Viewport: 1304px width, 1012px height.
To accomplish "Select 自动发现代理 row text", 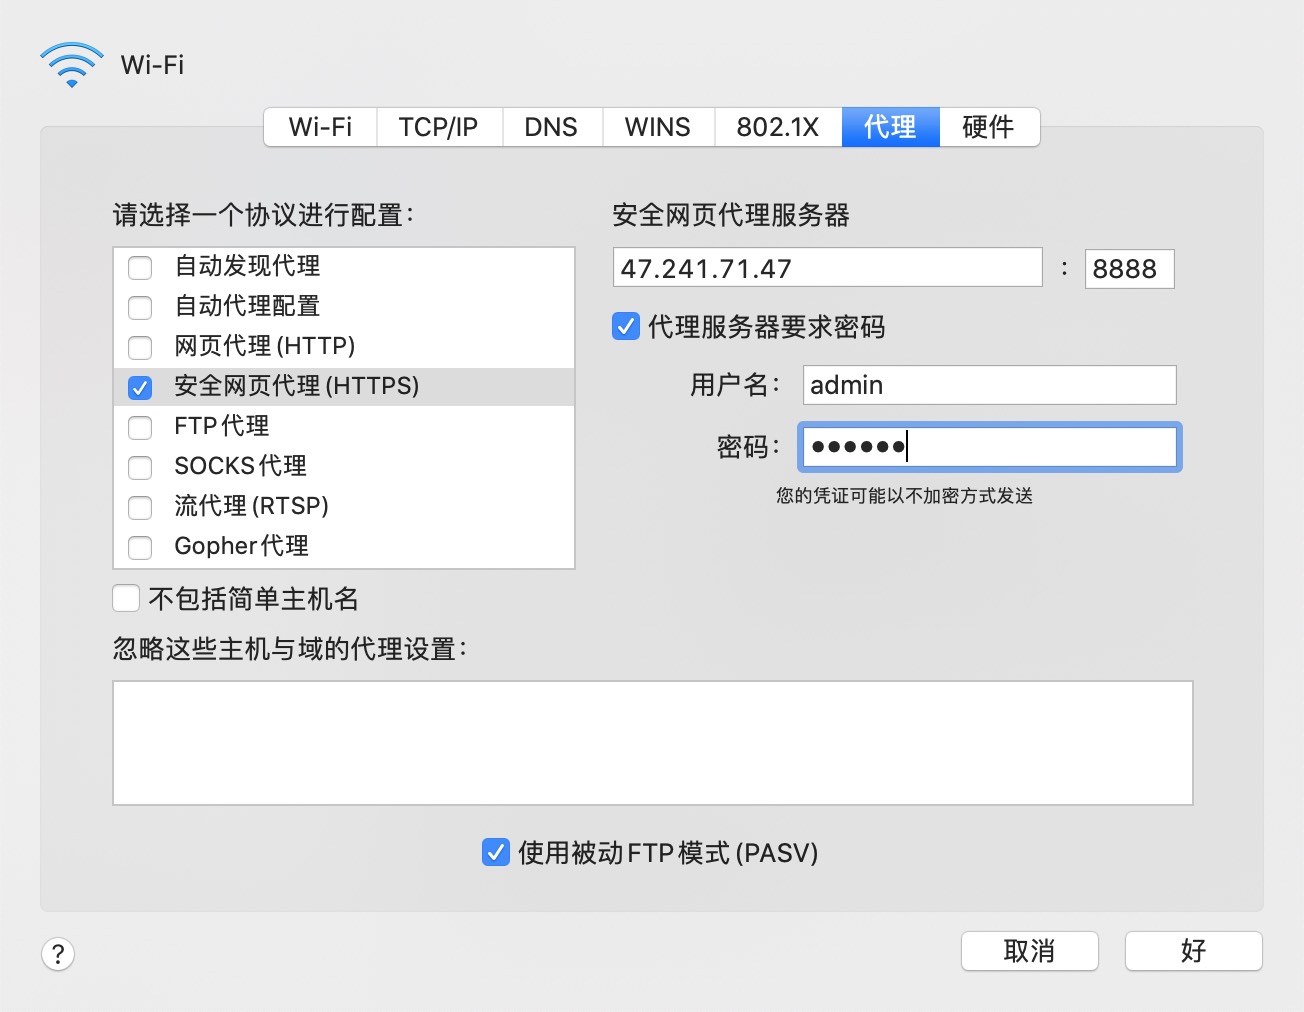I will [x=248, y=266].
